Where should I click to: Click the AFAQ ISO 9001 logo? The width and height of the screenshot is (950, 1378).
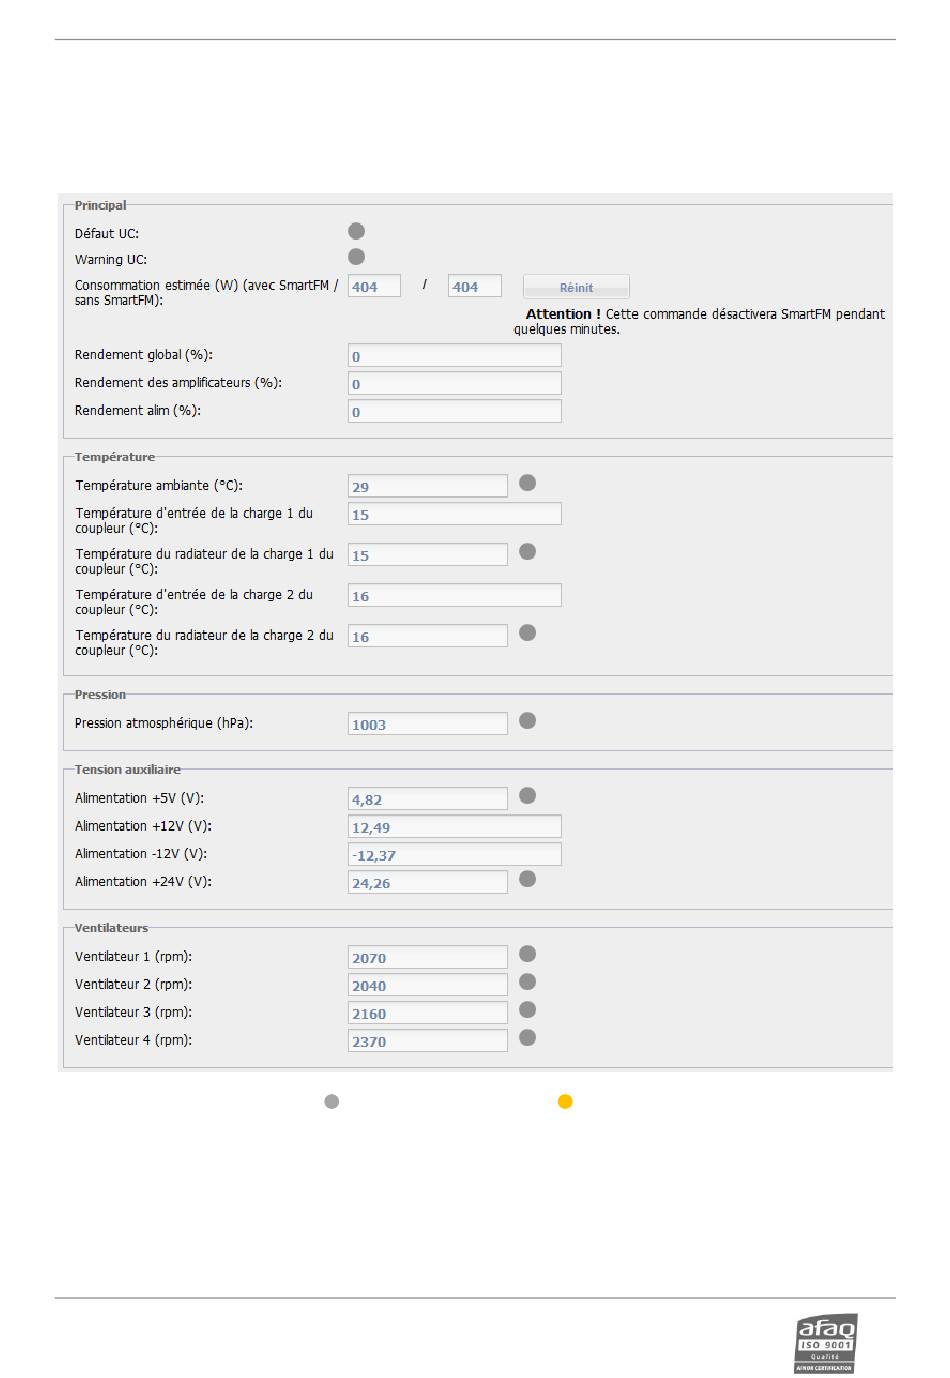click(x=826, y=1344)
